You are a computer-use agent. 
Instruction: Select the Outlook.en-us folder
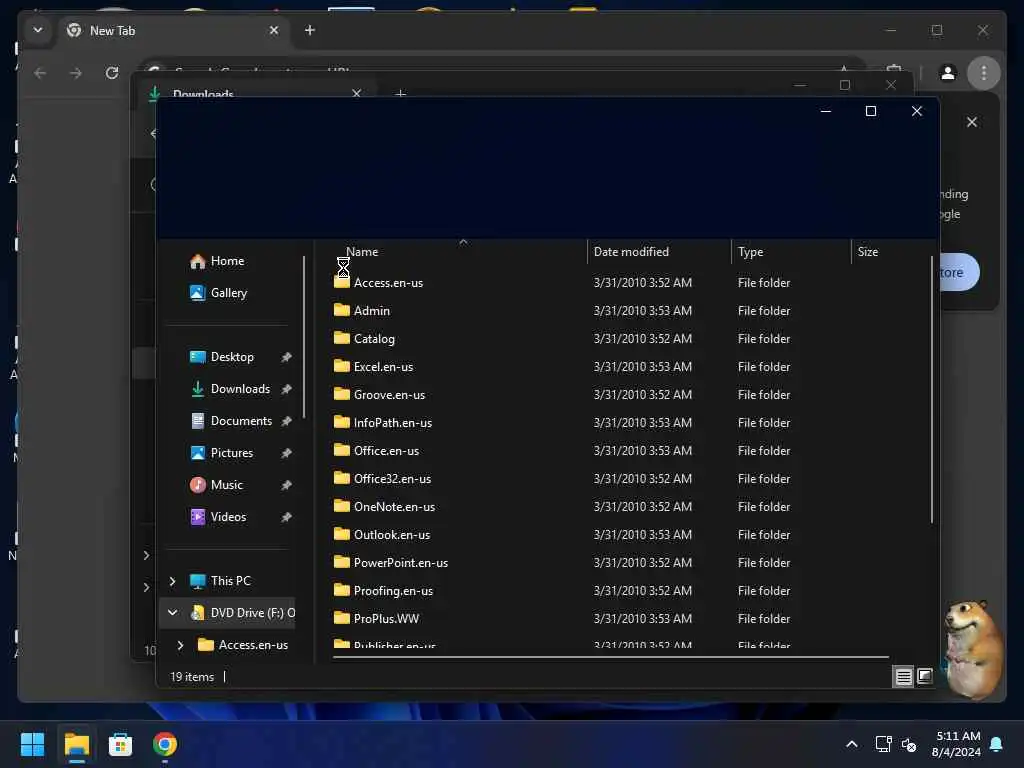[391, 536]
